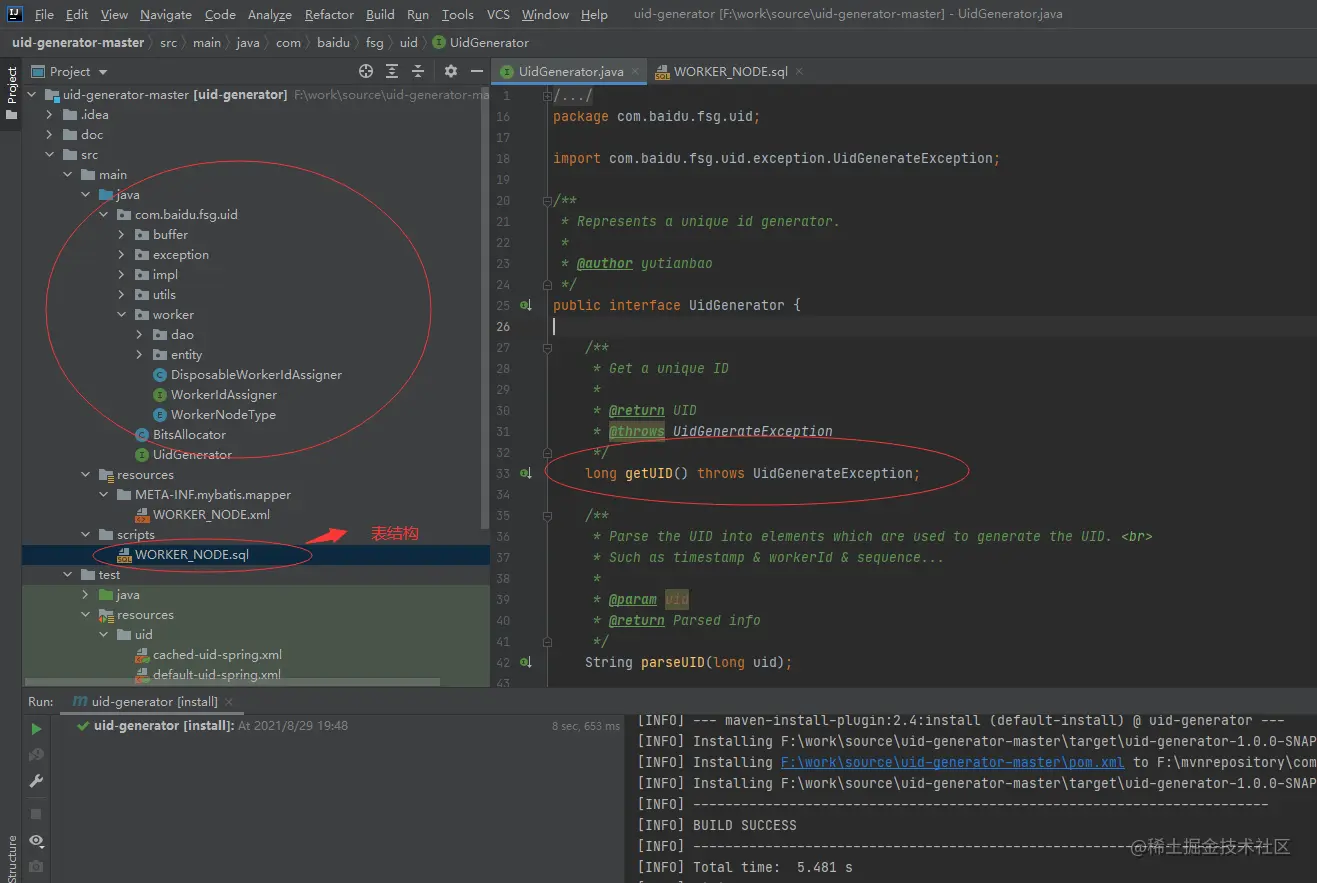Open the Navigate menu
Image resolution: width=1317 pixels, height=883 pixels.
tap(166, 15)
